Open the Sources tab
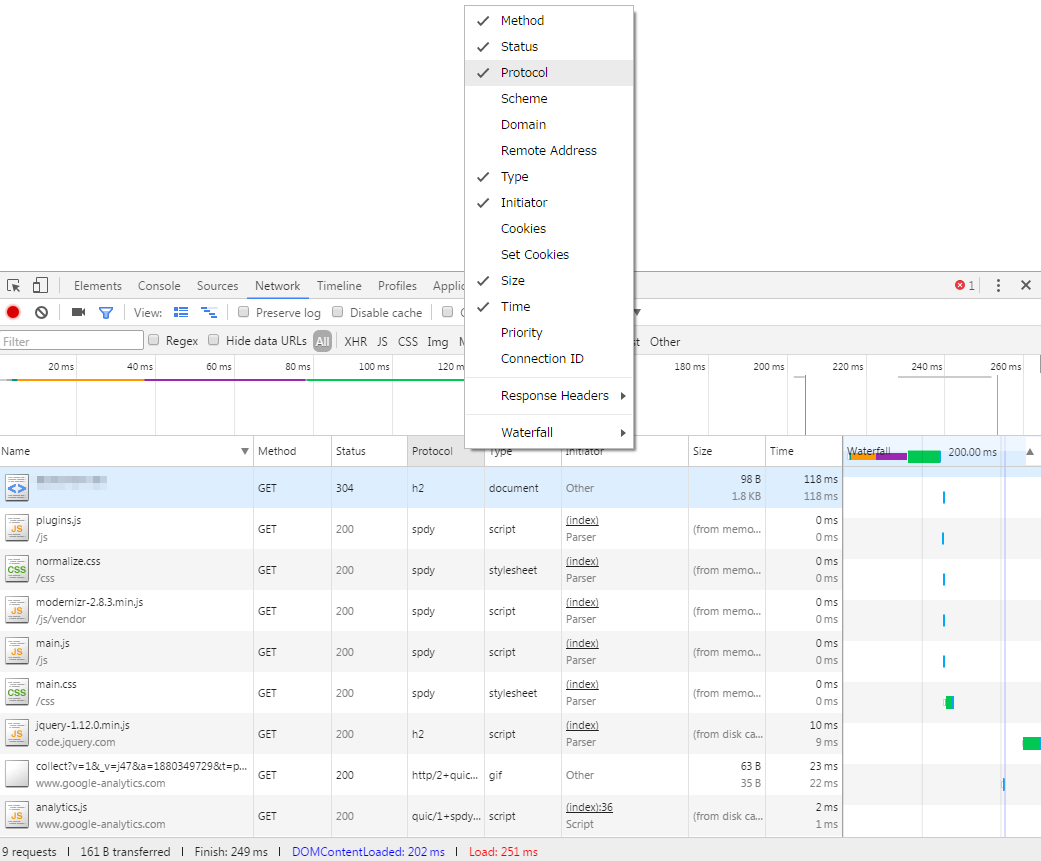 [217, 285]
